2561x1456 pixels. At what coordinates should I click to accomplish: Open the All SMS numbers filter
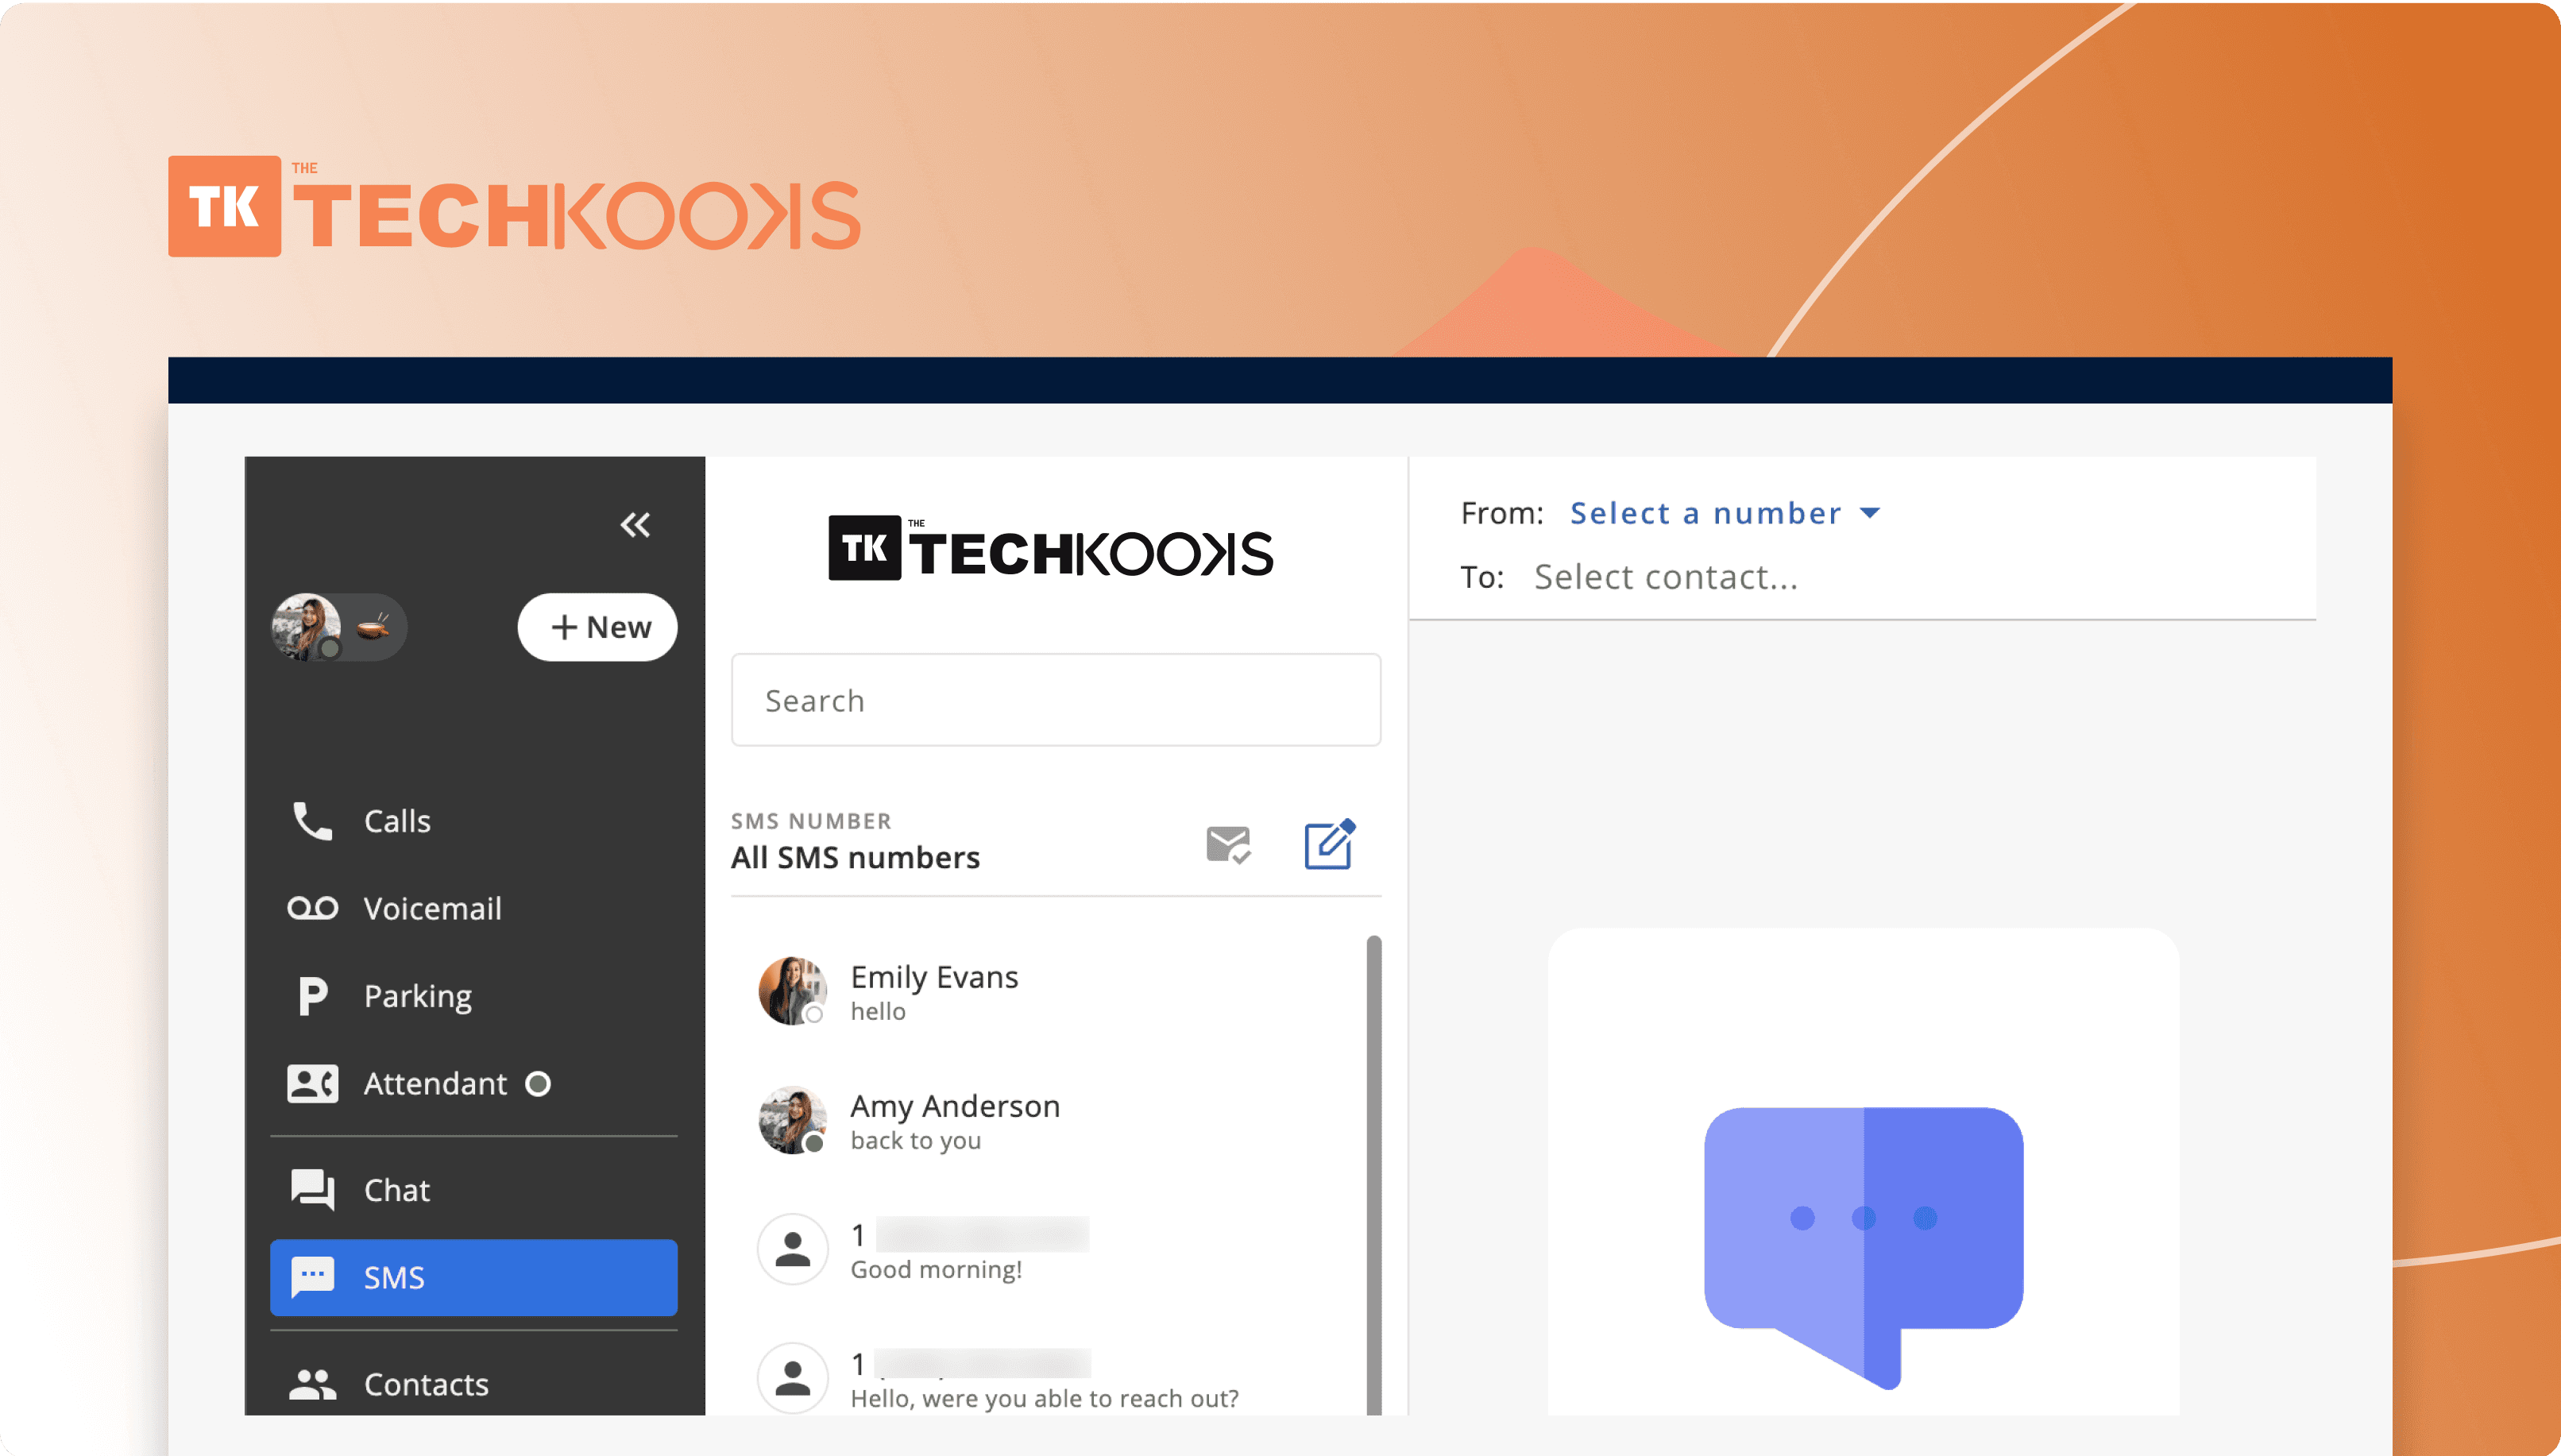pyautogui.click(x=855, y=857)
